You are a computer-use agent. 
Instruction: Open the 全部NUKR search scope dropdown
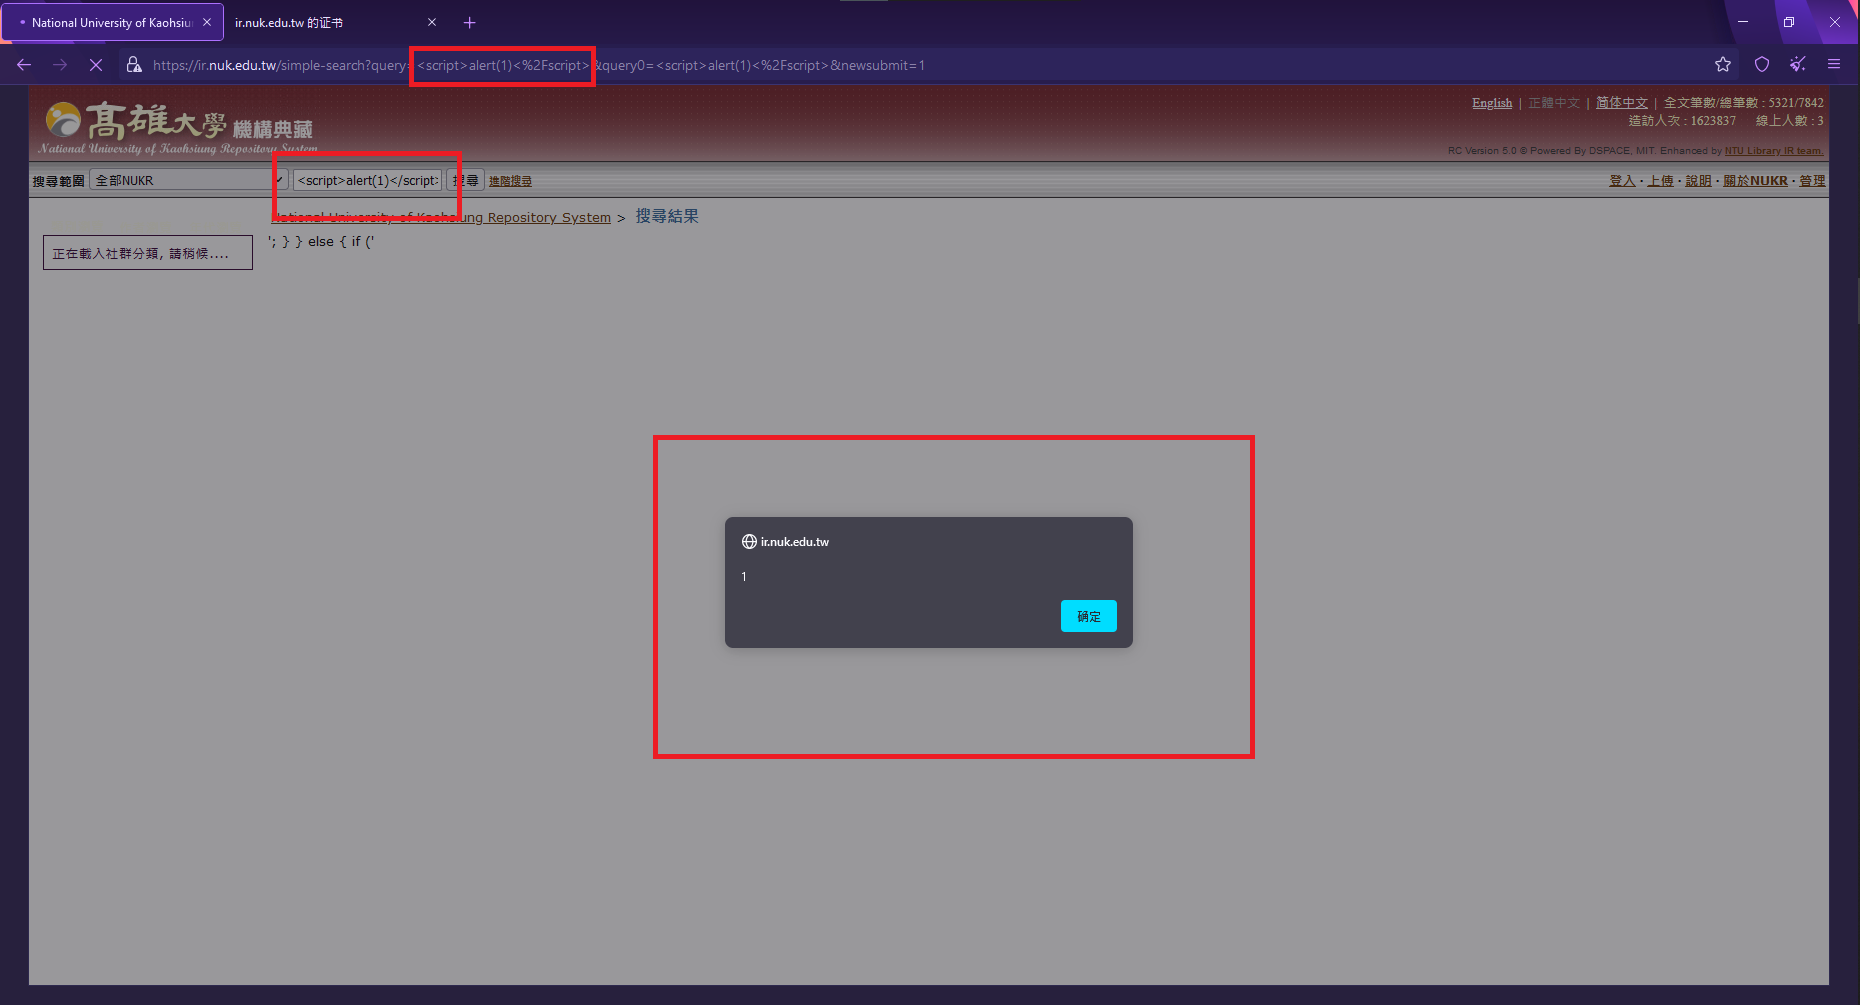189,180
